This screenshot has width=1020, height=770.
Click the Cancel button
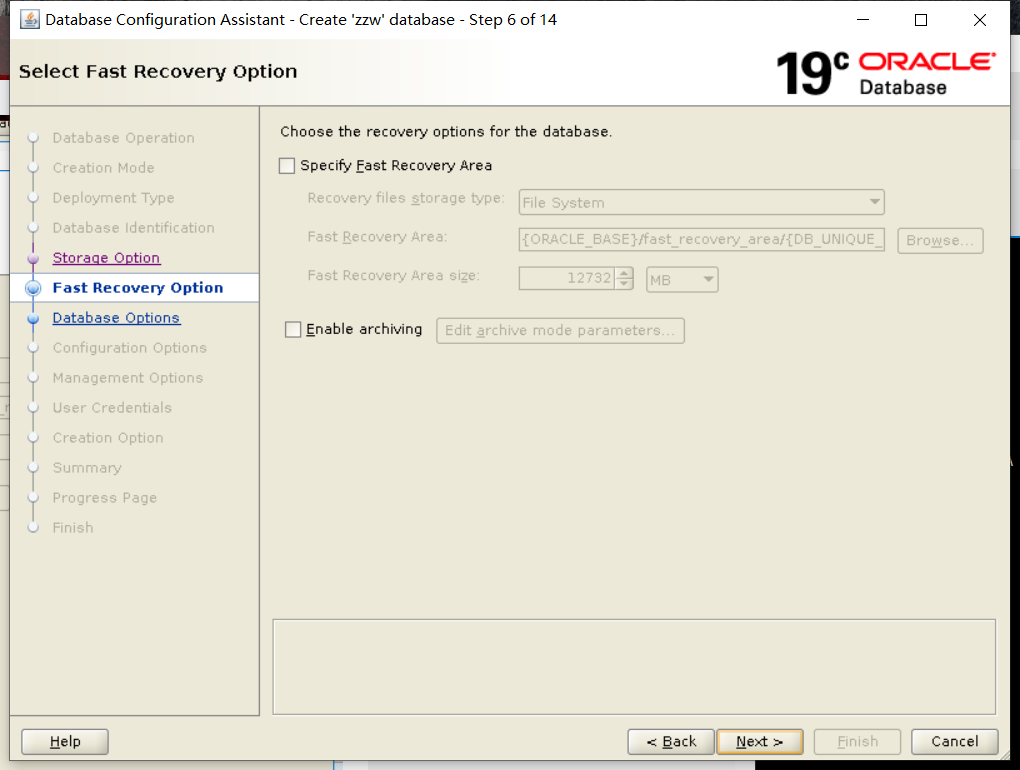pyautogui.click(x=954, y=741)
